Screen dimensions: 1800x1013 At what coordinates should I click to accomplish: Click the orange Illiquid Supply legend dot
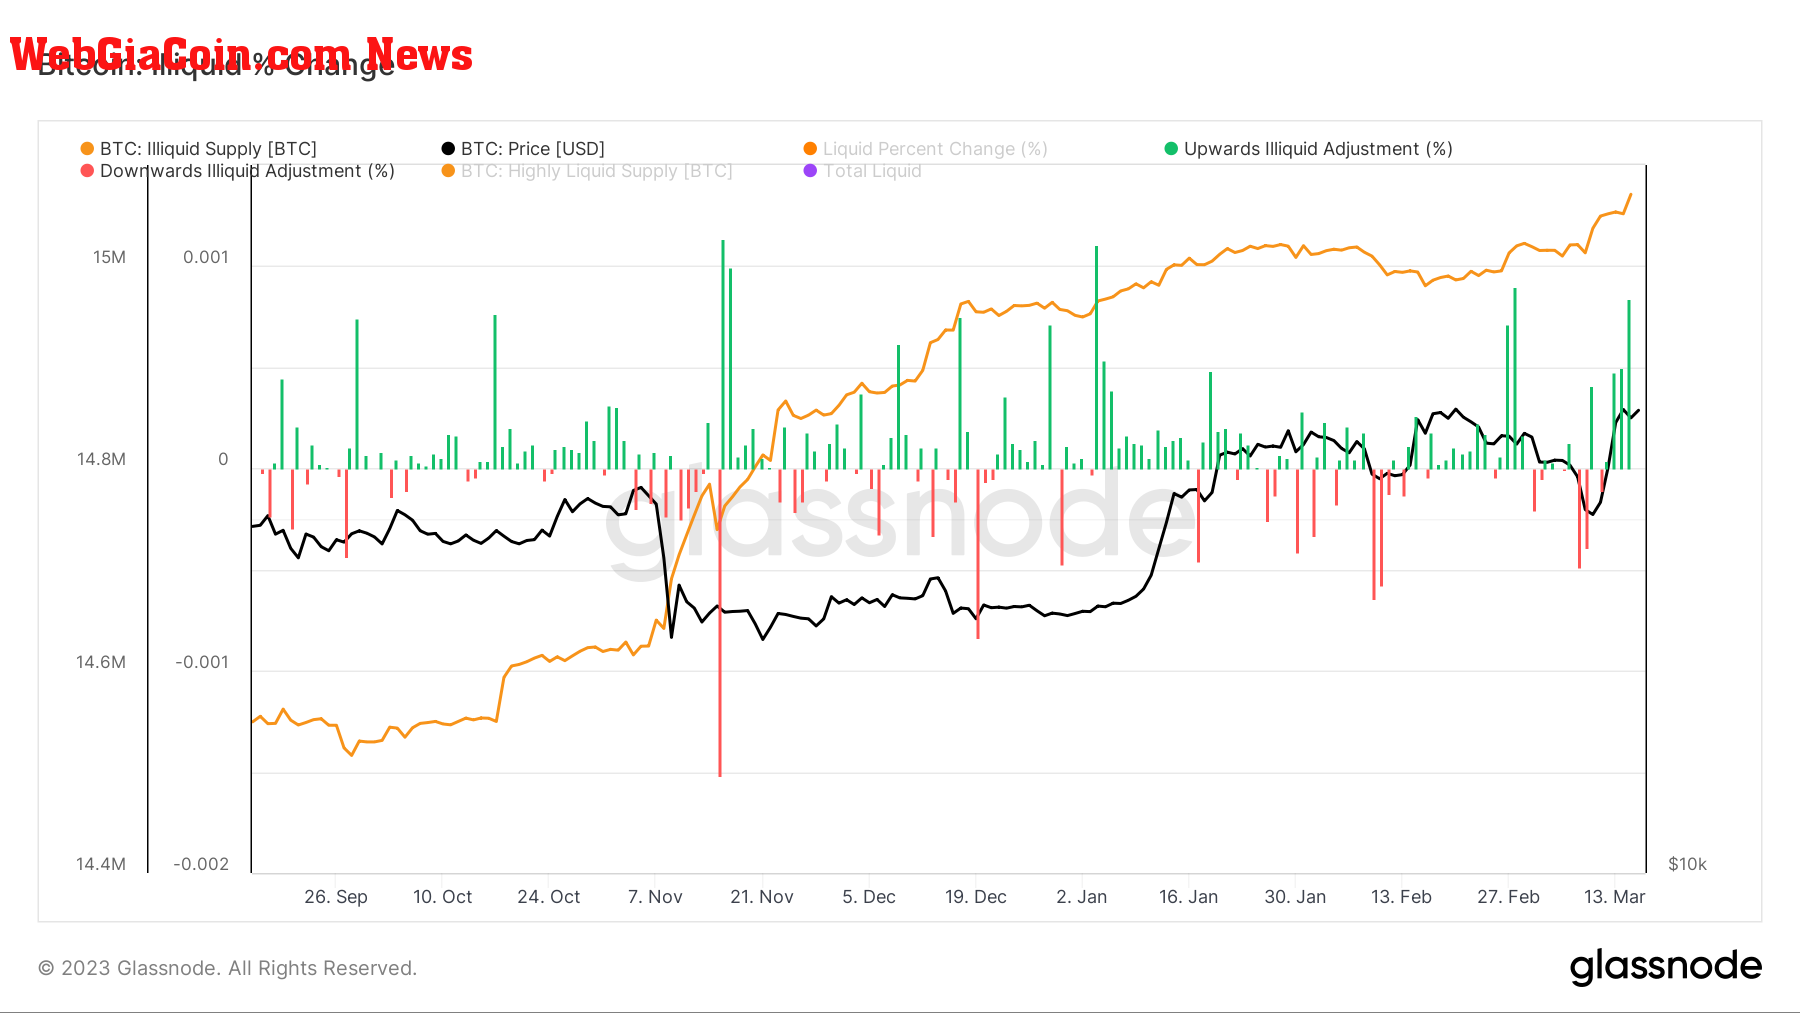[87, 149]
